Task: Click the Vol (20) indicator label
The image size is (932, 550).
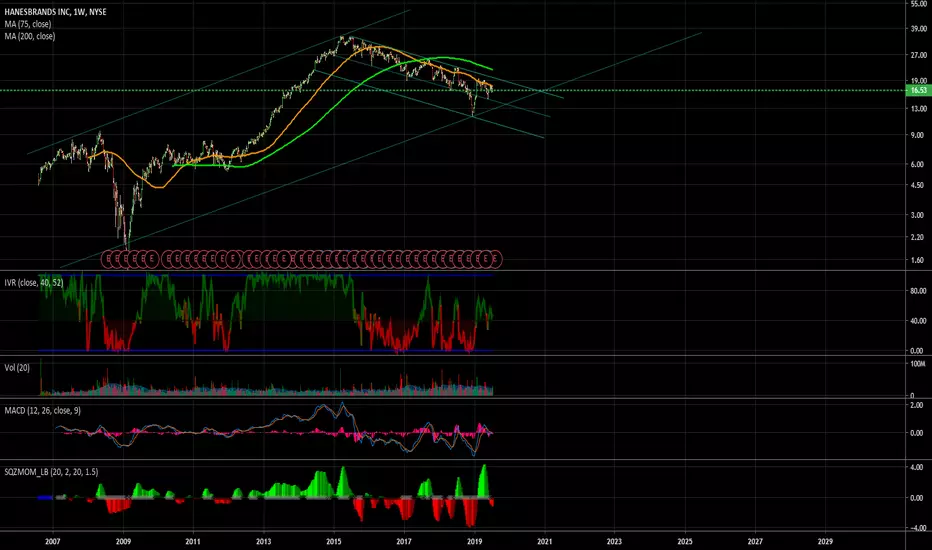Action: pyautogui.click(x=17, y=368)
